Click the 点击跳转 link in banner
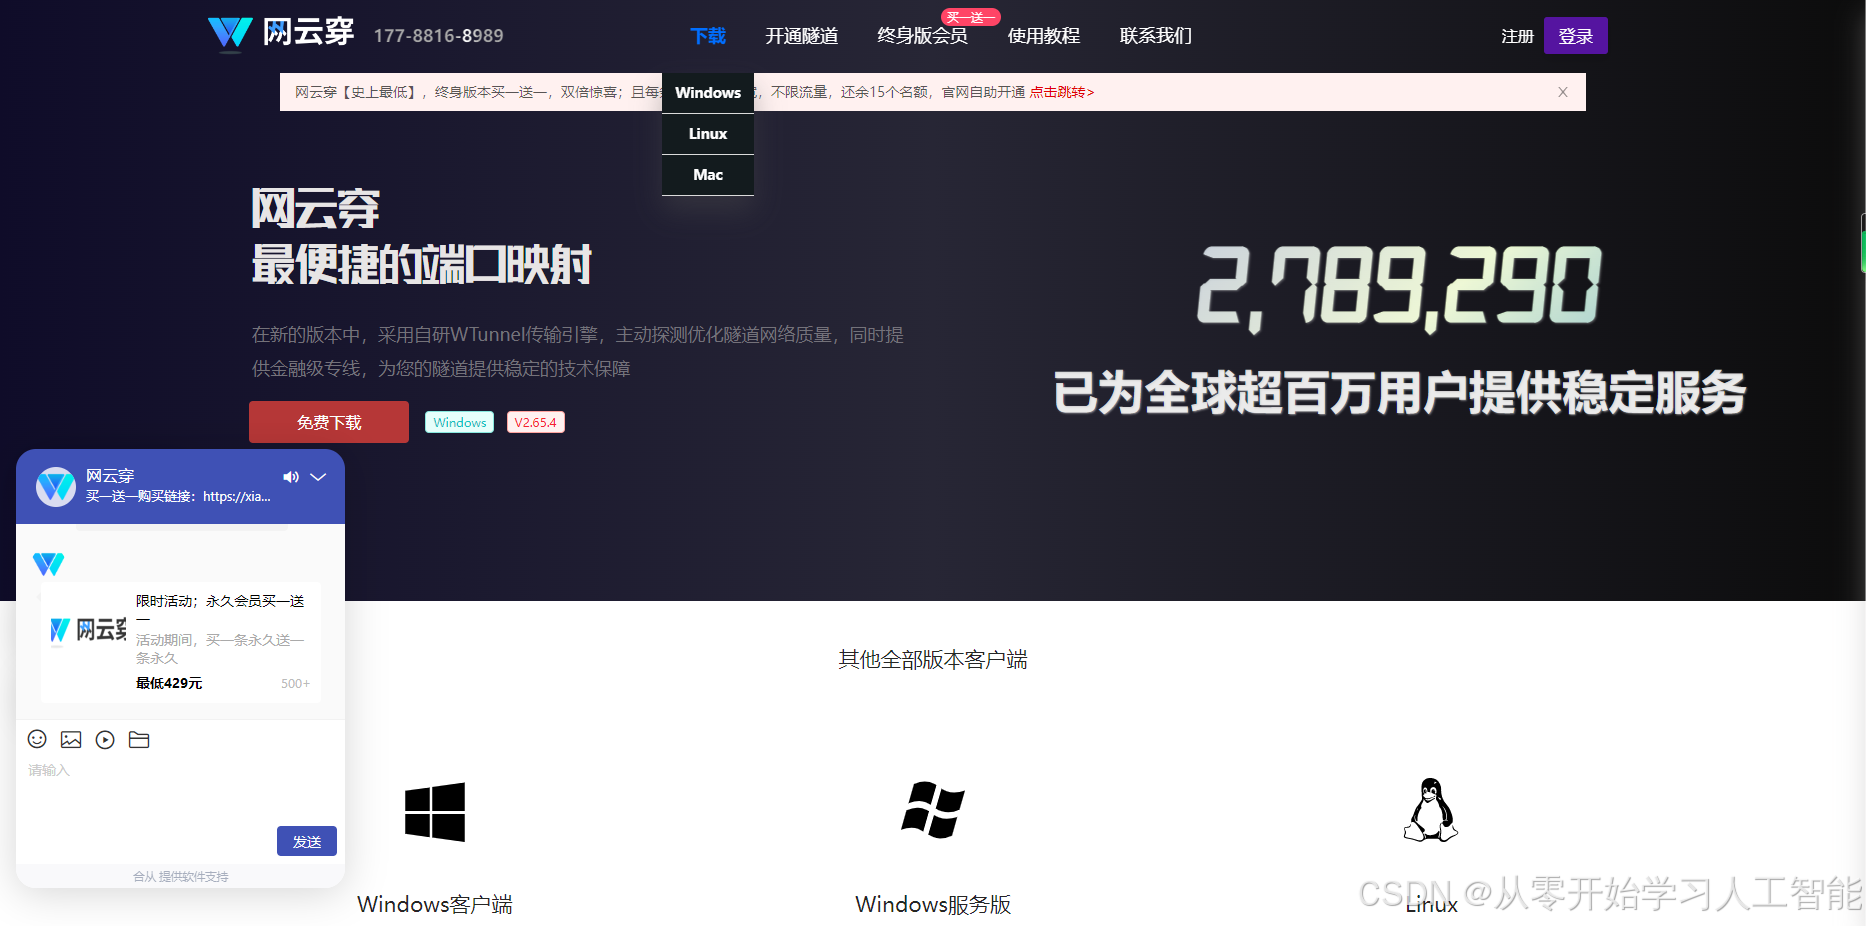Image resolution: width=1866 pixels, height=926 pixels. (x=1062, y=92)
